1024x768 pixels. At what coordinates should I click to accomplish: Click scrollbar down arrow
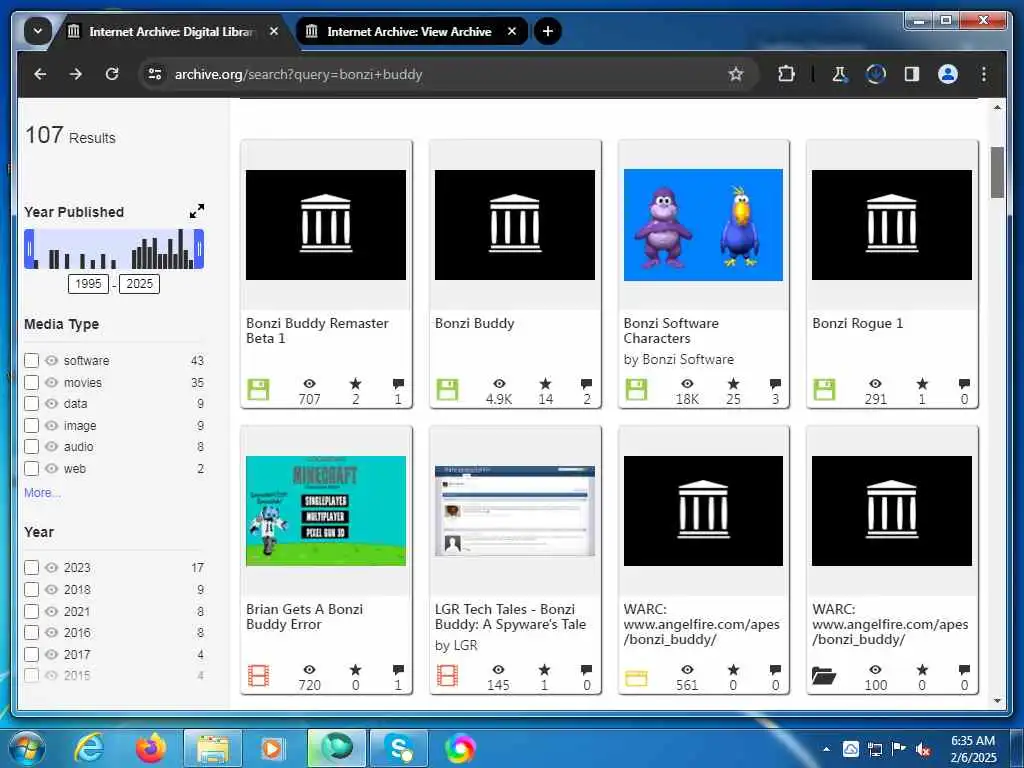coord(997,701)
